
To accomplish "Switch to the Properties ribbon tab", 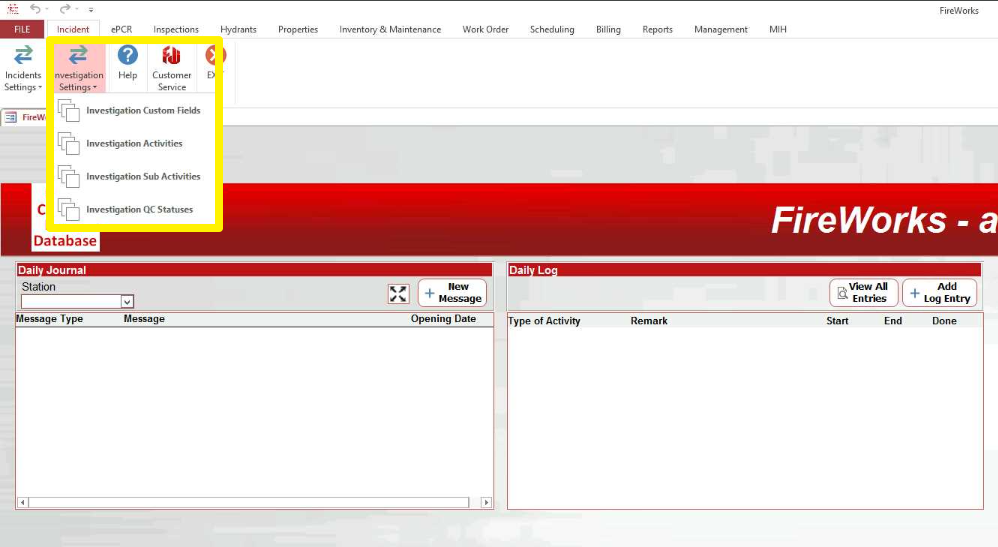I will (298, 29).
